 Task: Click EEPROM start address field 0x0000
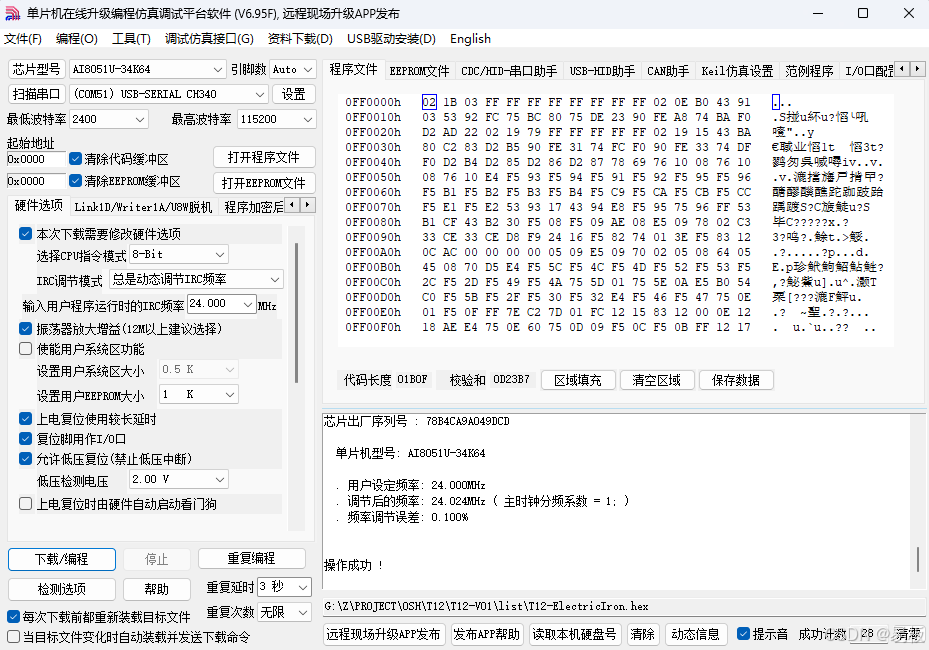point(36,181)
